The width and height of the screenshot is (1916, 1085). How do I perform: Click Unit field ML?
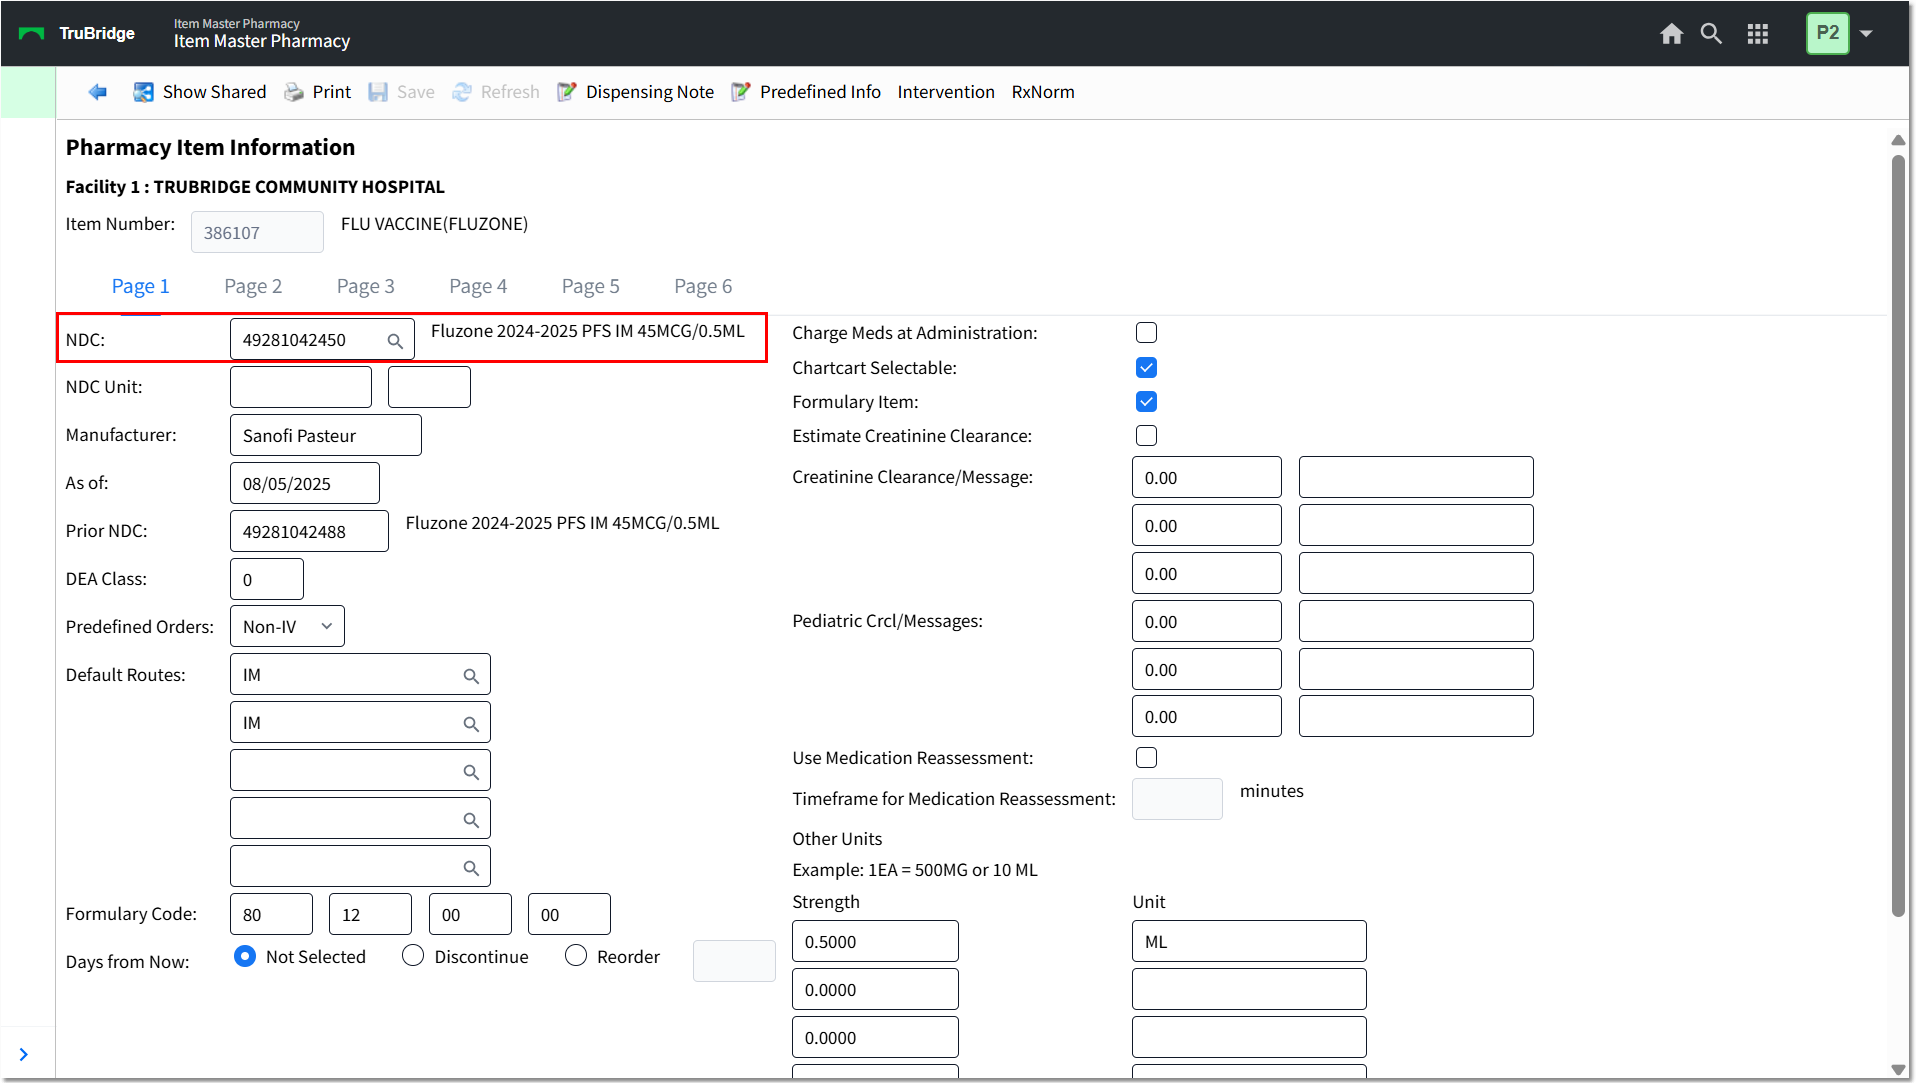click(x=1249, y=941)
